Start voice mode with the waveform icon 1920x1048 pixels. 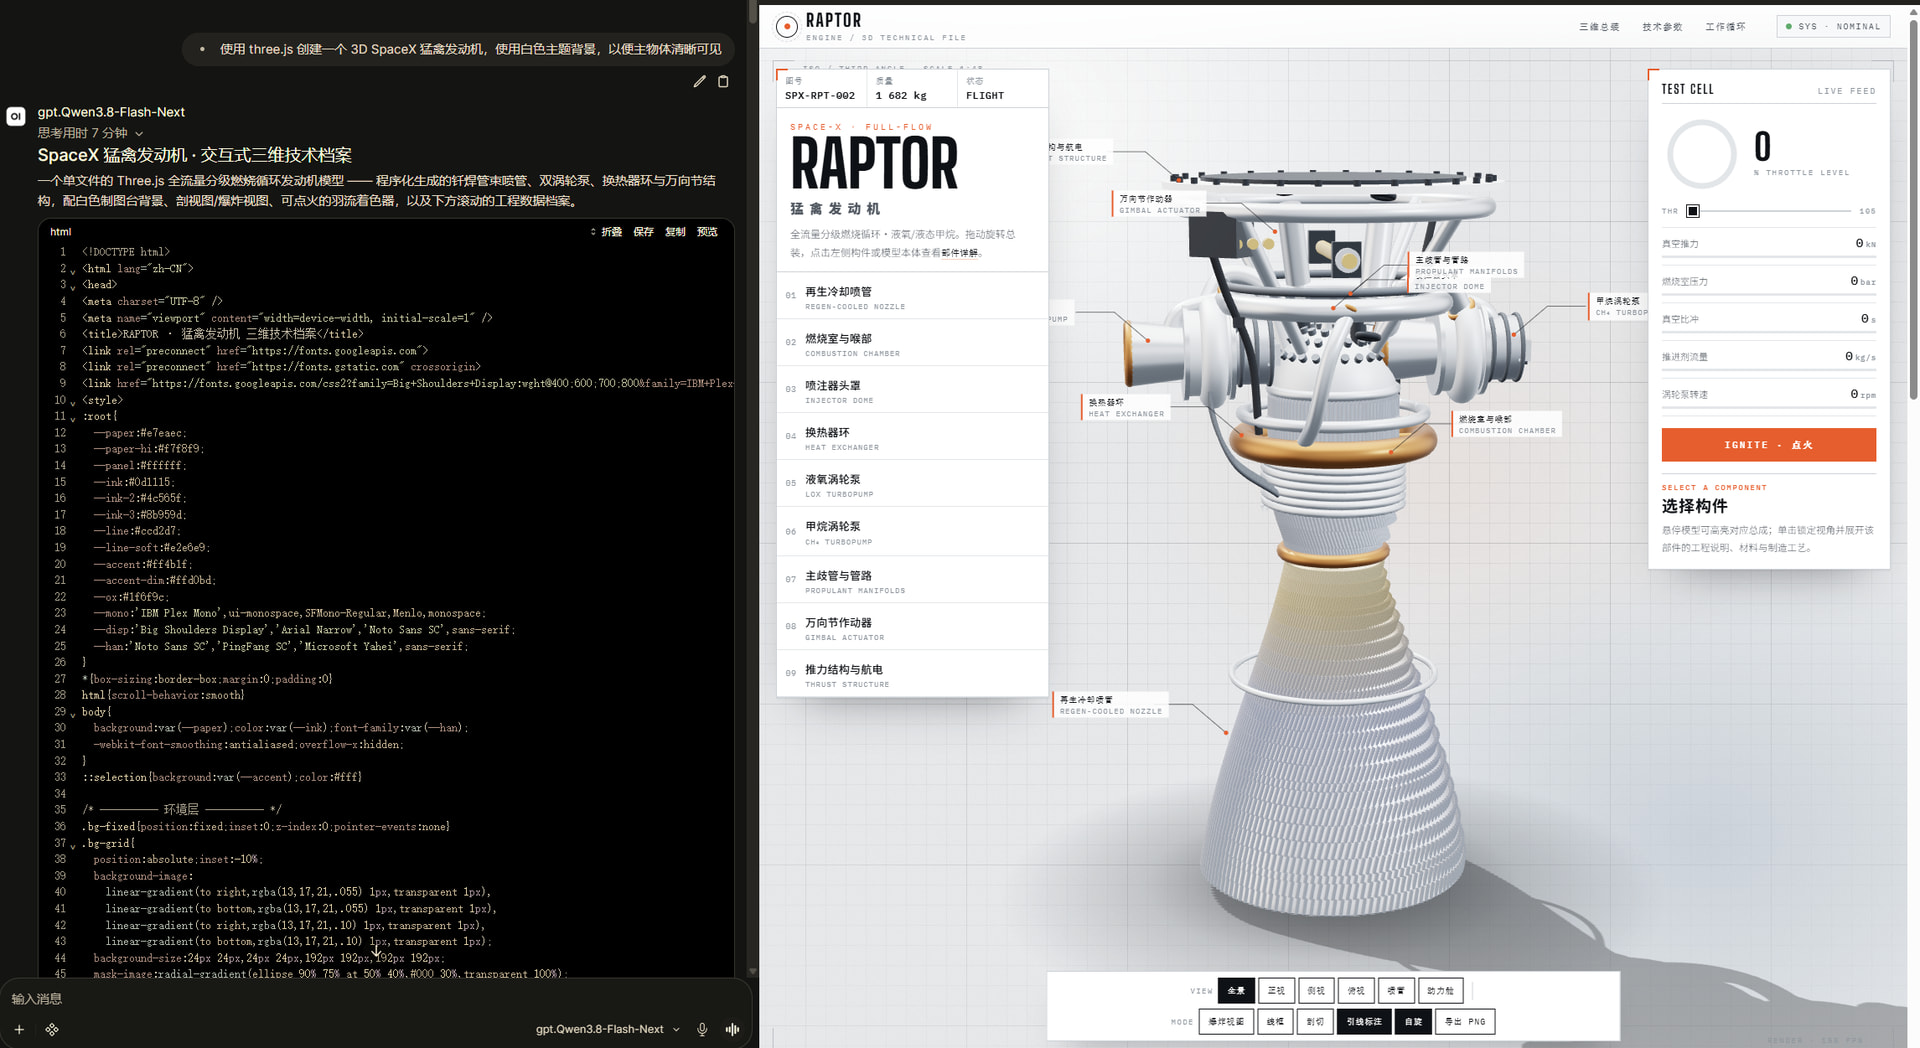click(x=732, y=1029)
